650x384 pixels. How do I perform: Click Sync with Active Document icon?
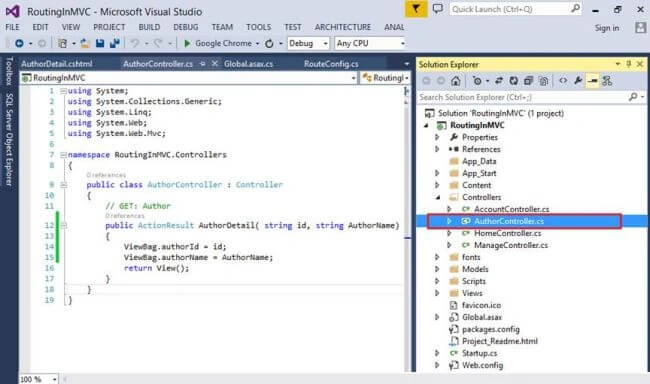coord(499,81)
